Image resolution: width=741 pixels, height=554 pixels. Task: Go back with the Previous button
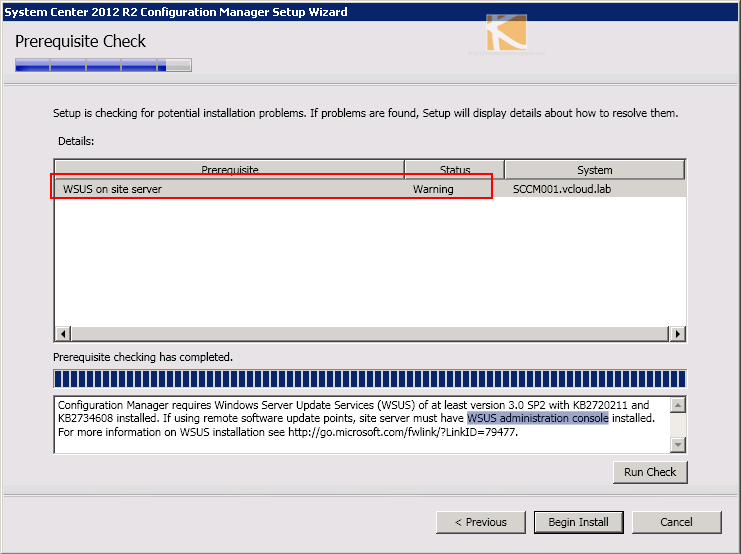coord(481,522)
